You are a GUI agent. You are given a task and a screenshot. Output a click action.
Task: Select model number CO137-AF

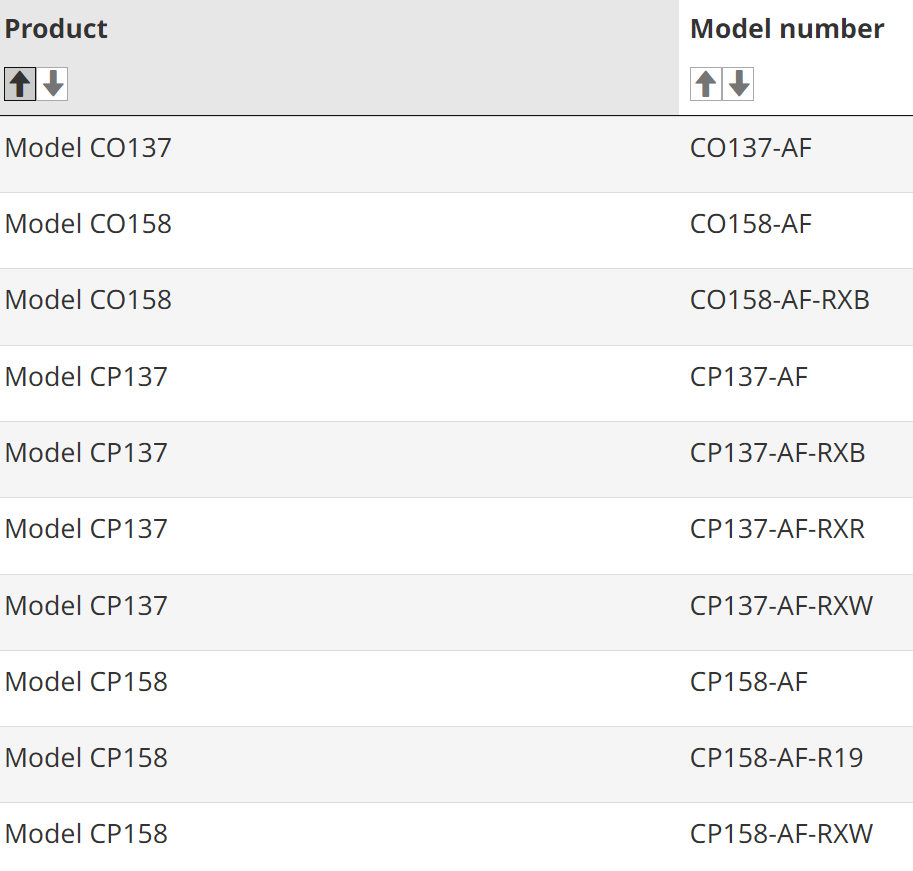pyautogui.click(x=751, y=147)
